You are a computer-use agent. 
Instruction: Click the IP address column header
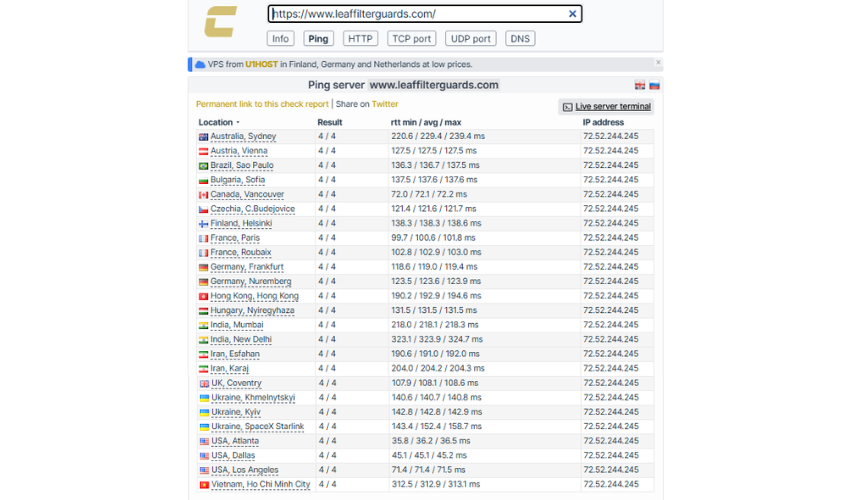pos(603,123)
